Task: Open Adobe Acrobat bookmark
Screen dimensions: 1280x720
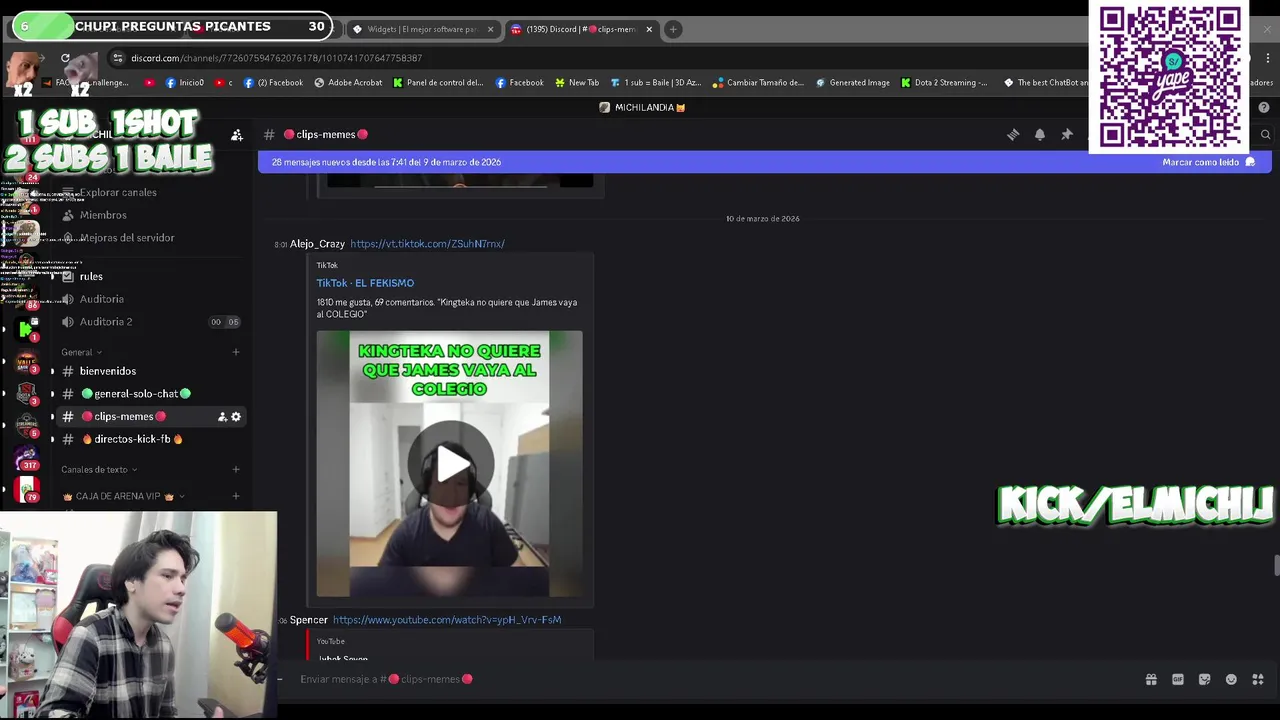Action: tap(348, 83)
